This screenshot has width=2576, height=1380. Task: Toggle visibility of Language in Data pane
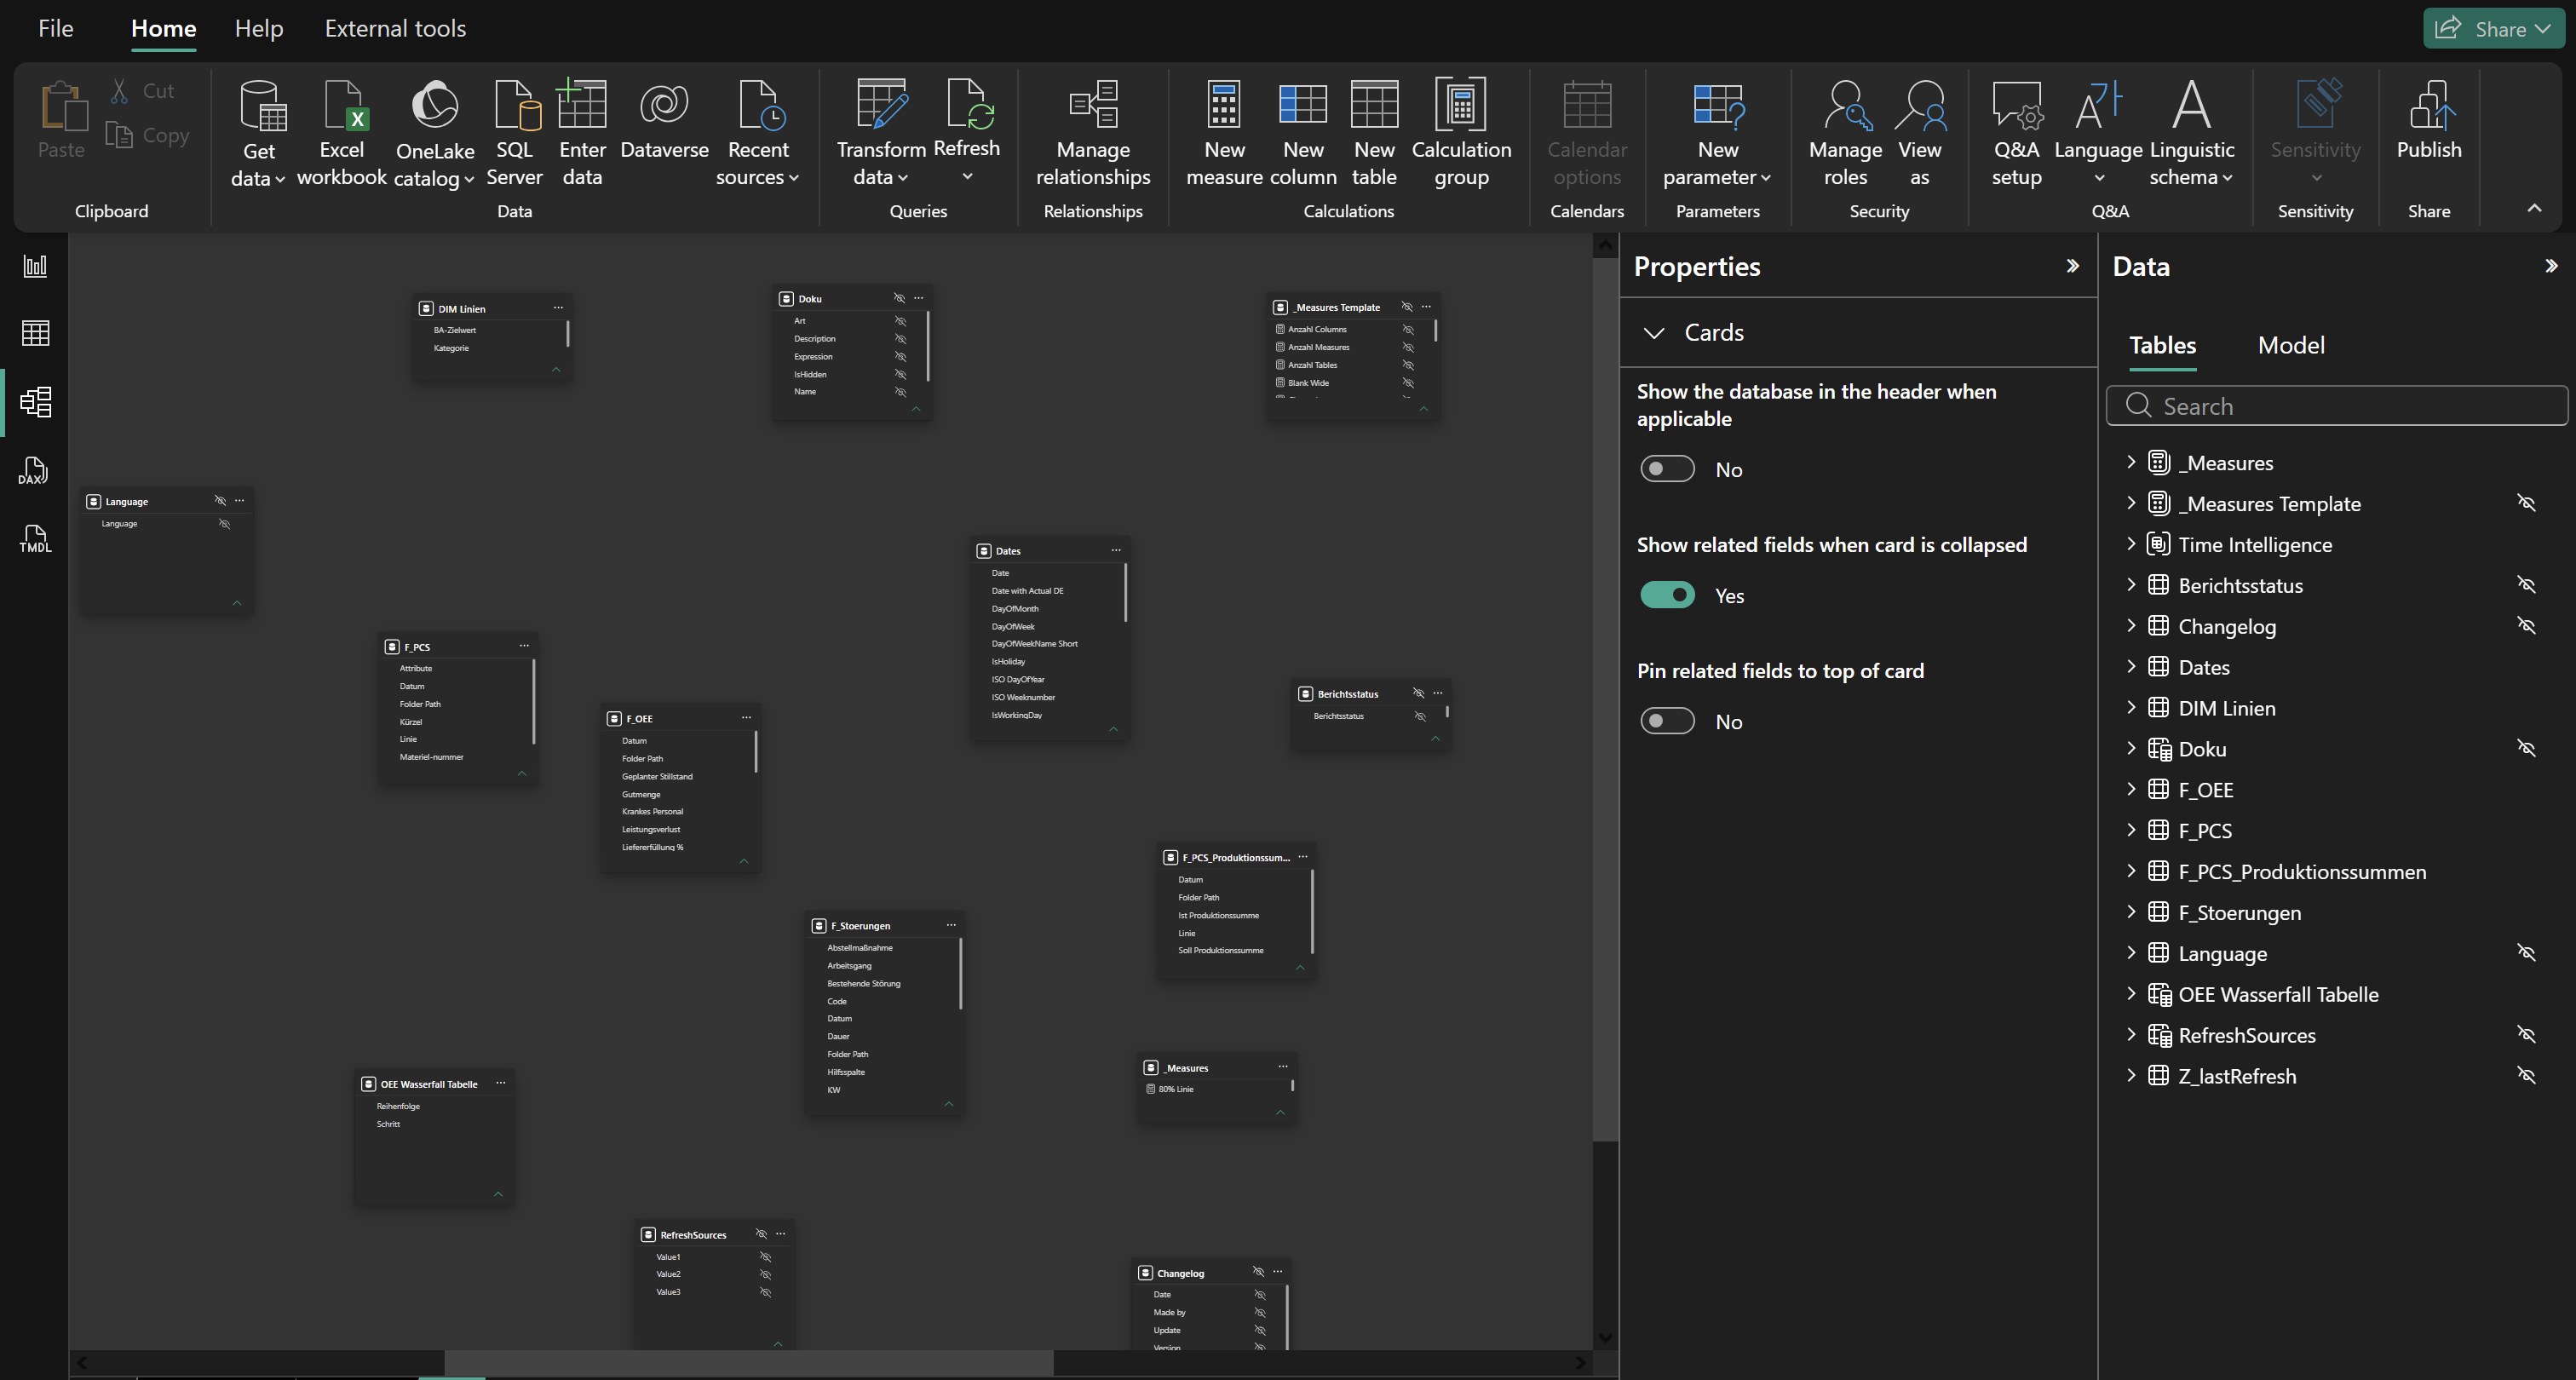click(x=2526, y=953)
